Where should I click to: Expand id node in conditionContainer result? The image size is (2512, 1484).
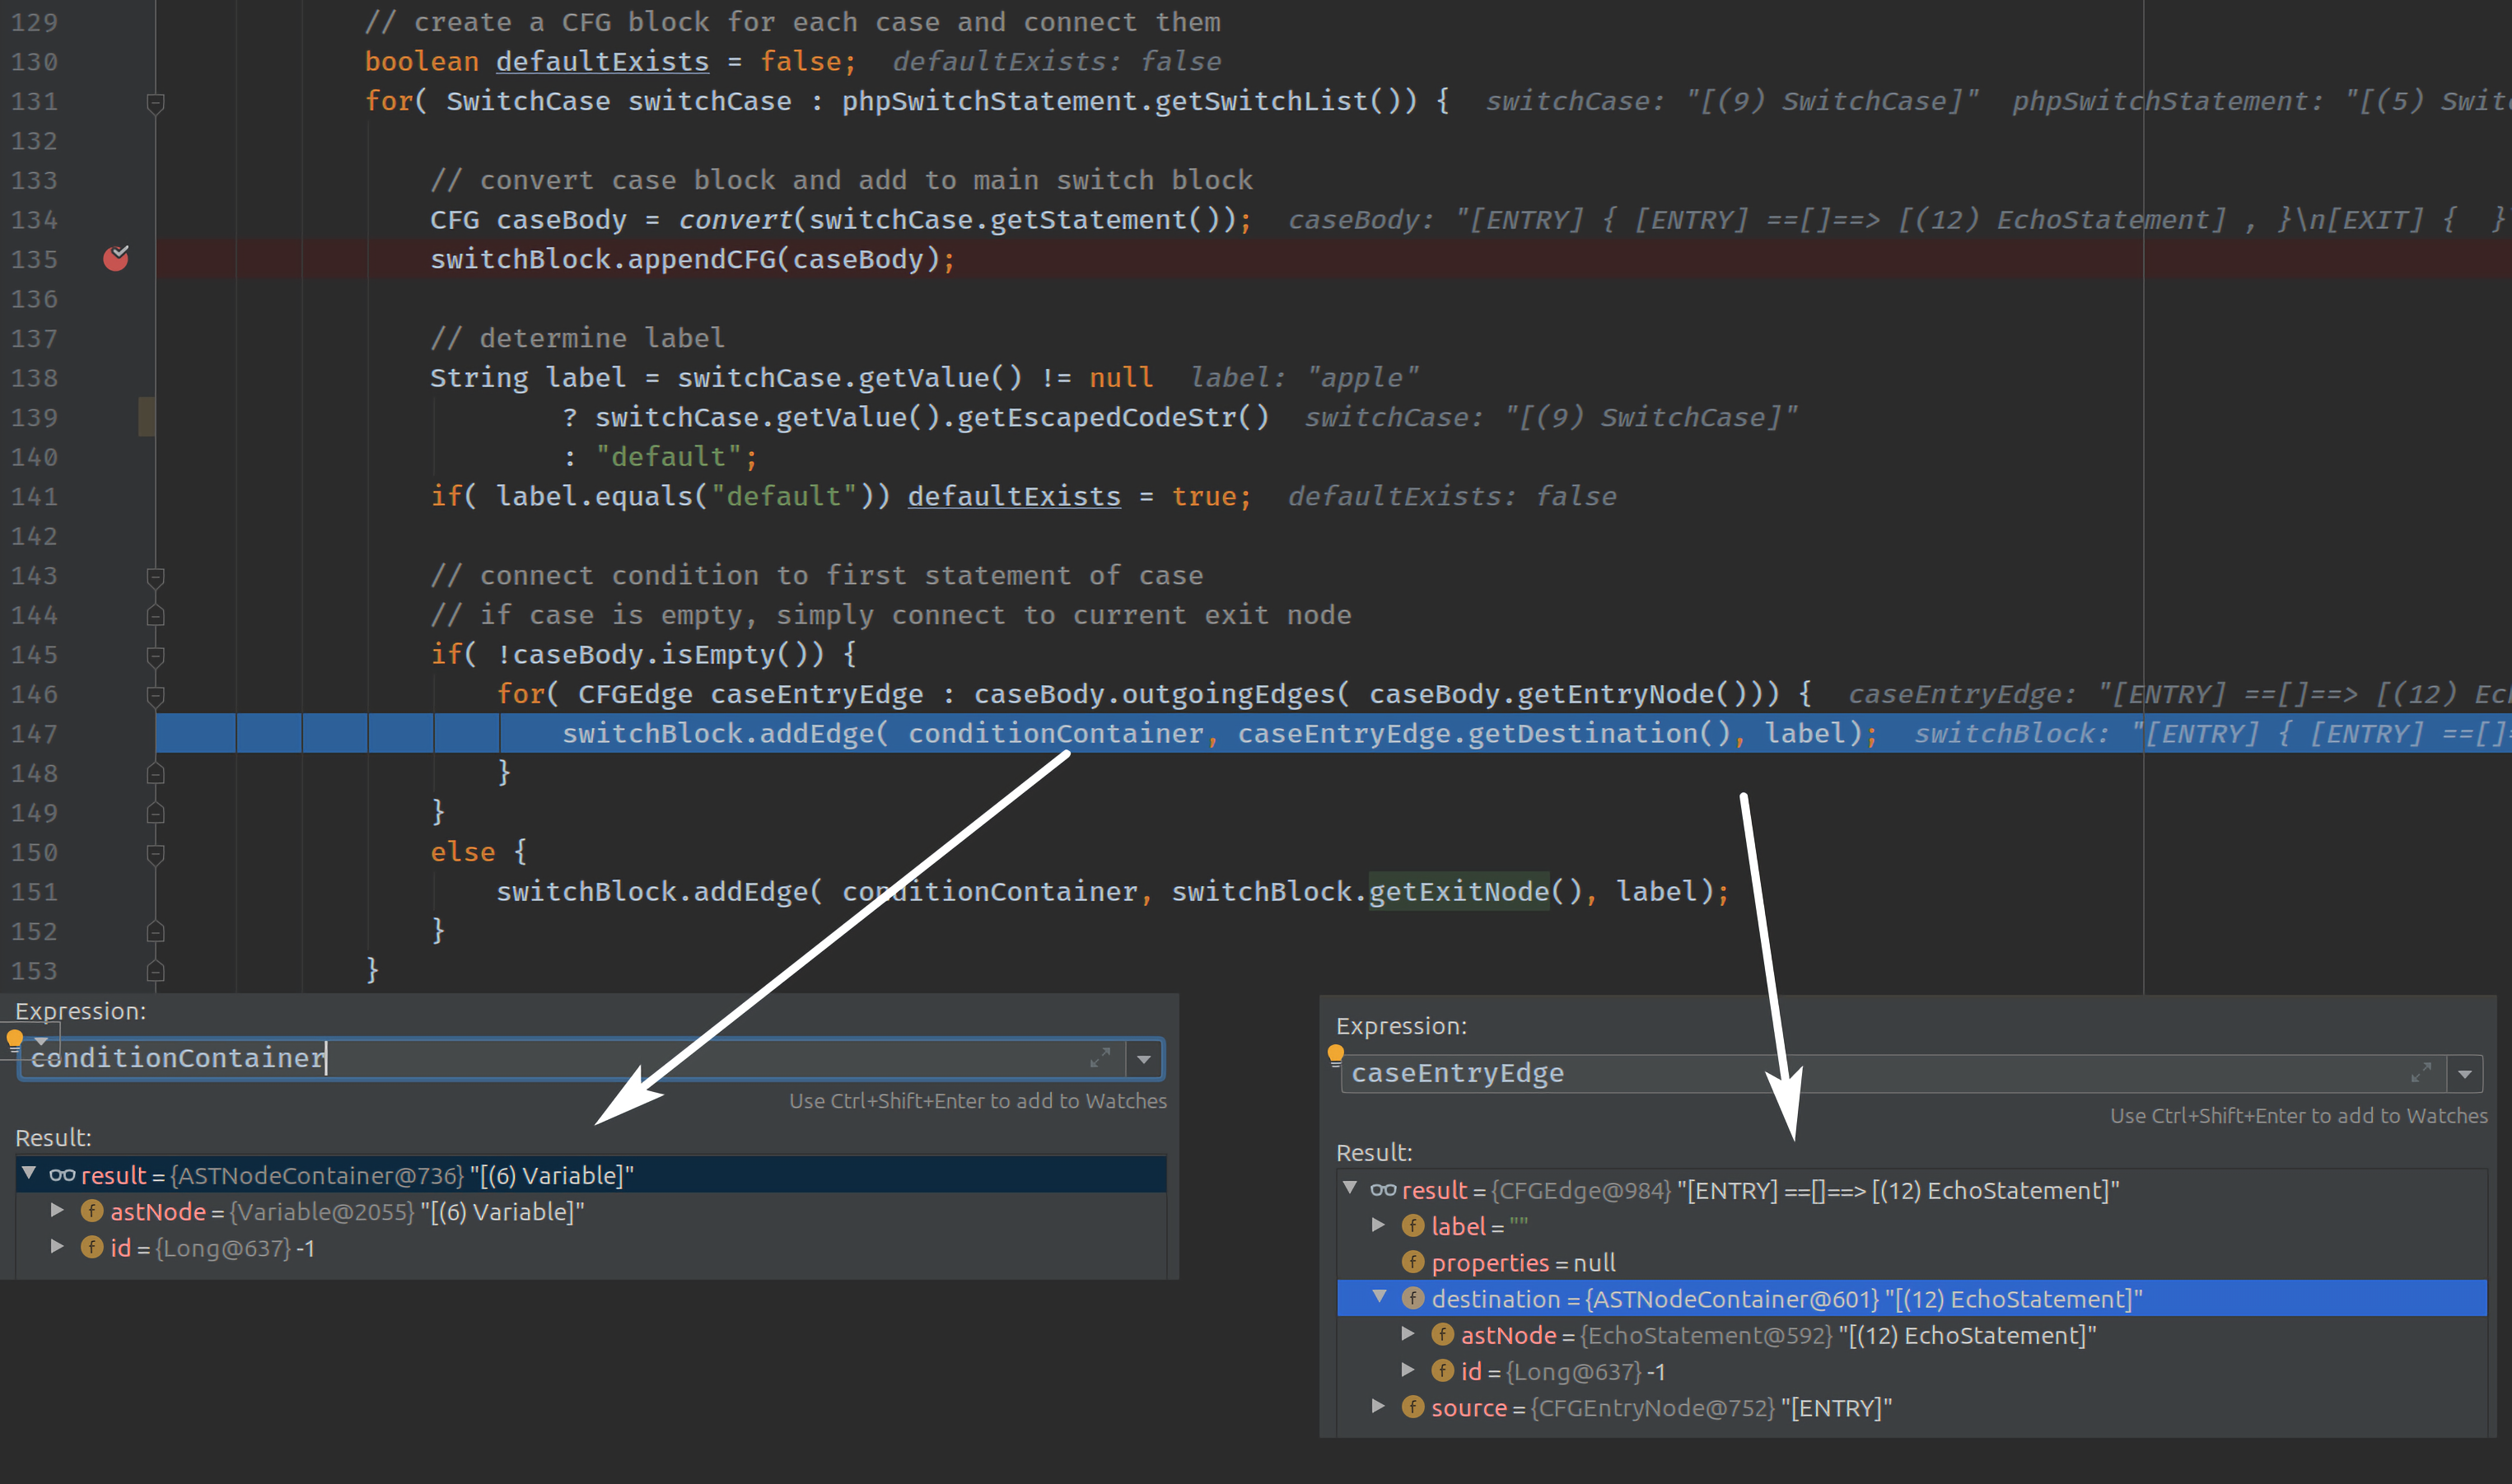[x=57, y=1246]
